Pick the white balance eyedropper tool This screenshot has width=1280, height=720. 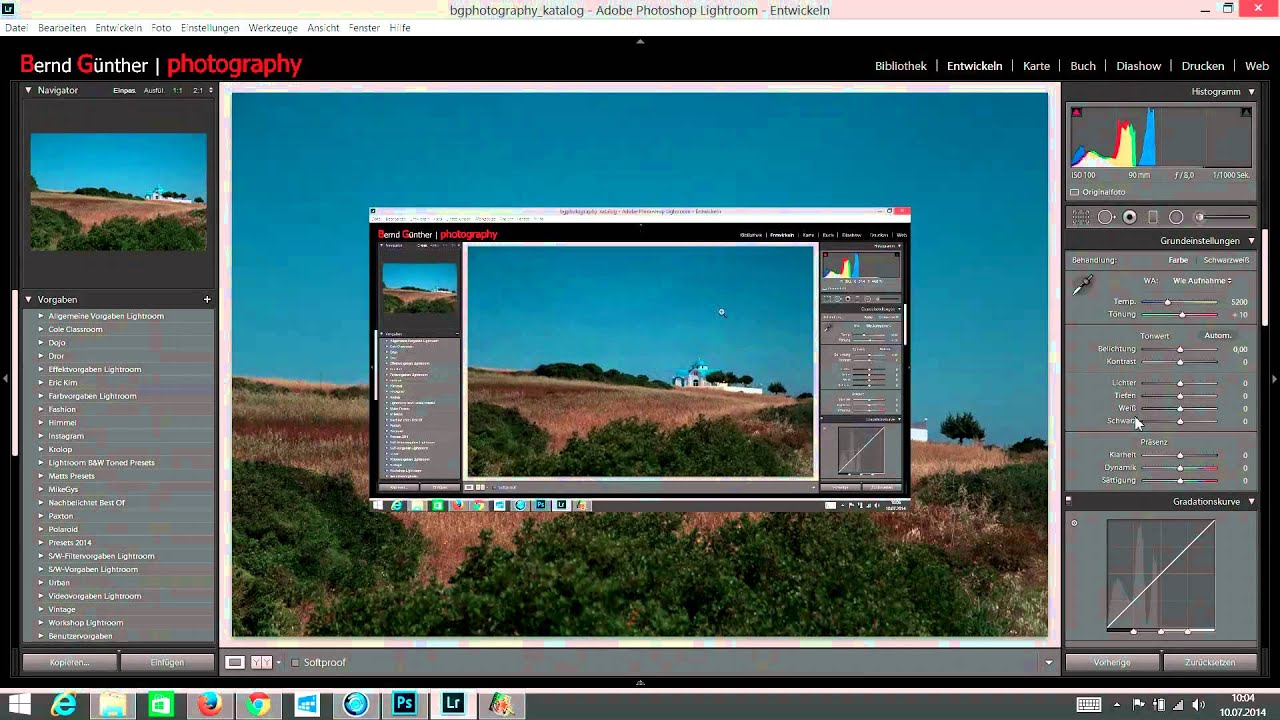tap(1082, 286)
